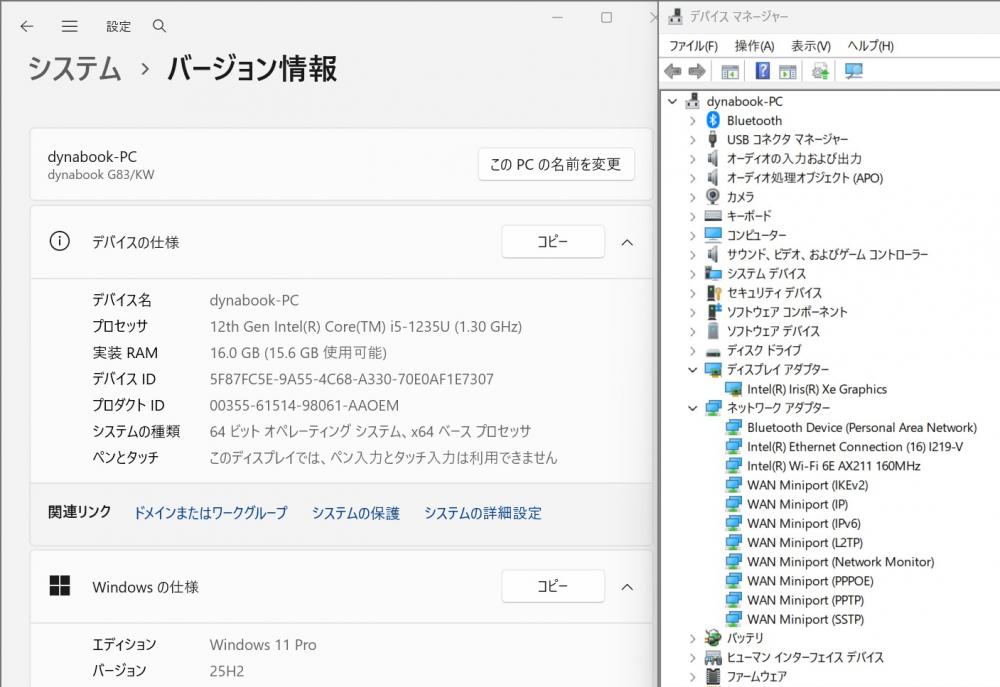Screen dimensions: 1000x687
Task: Select Intel Ethernet Connection I219-V
Action: pyautogui.click(x=855, y=447)
